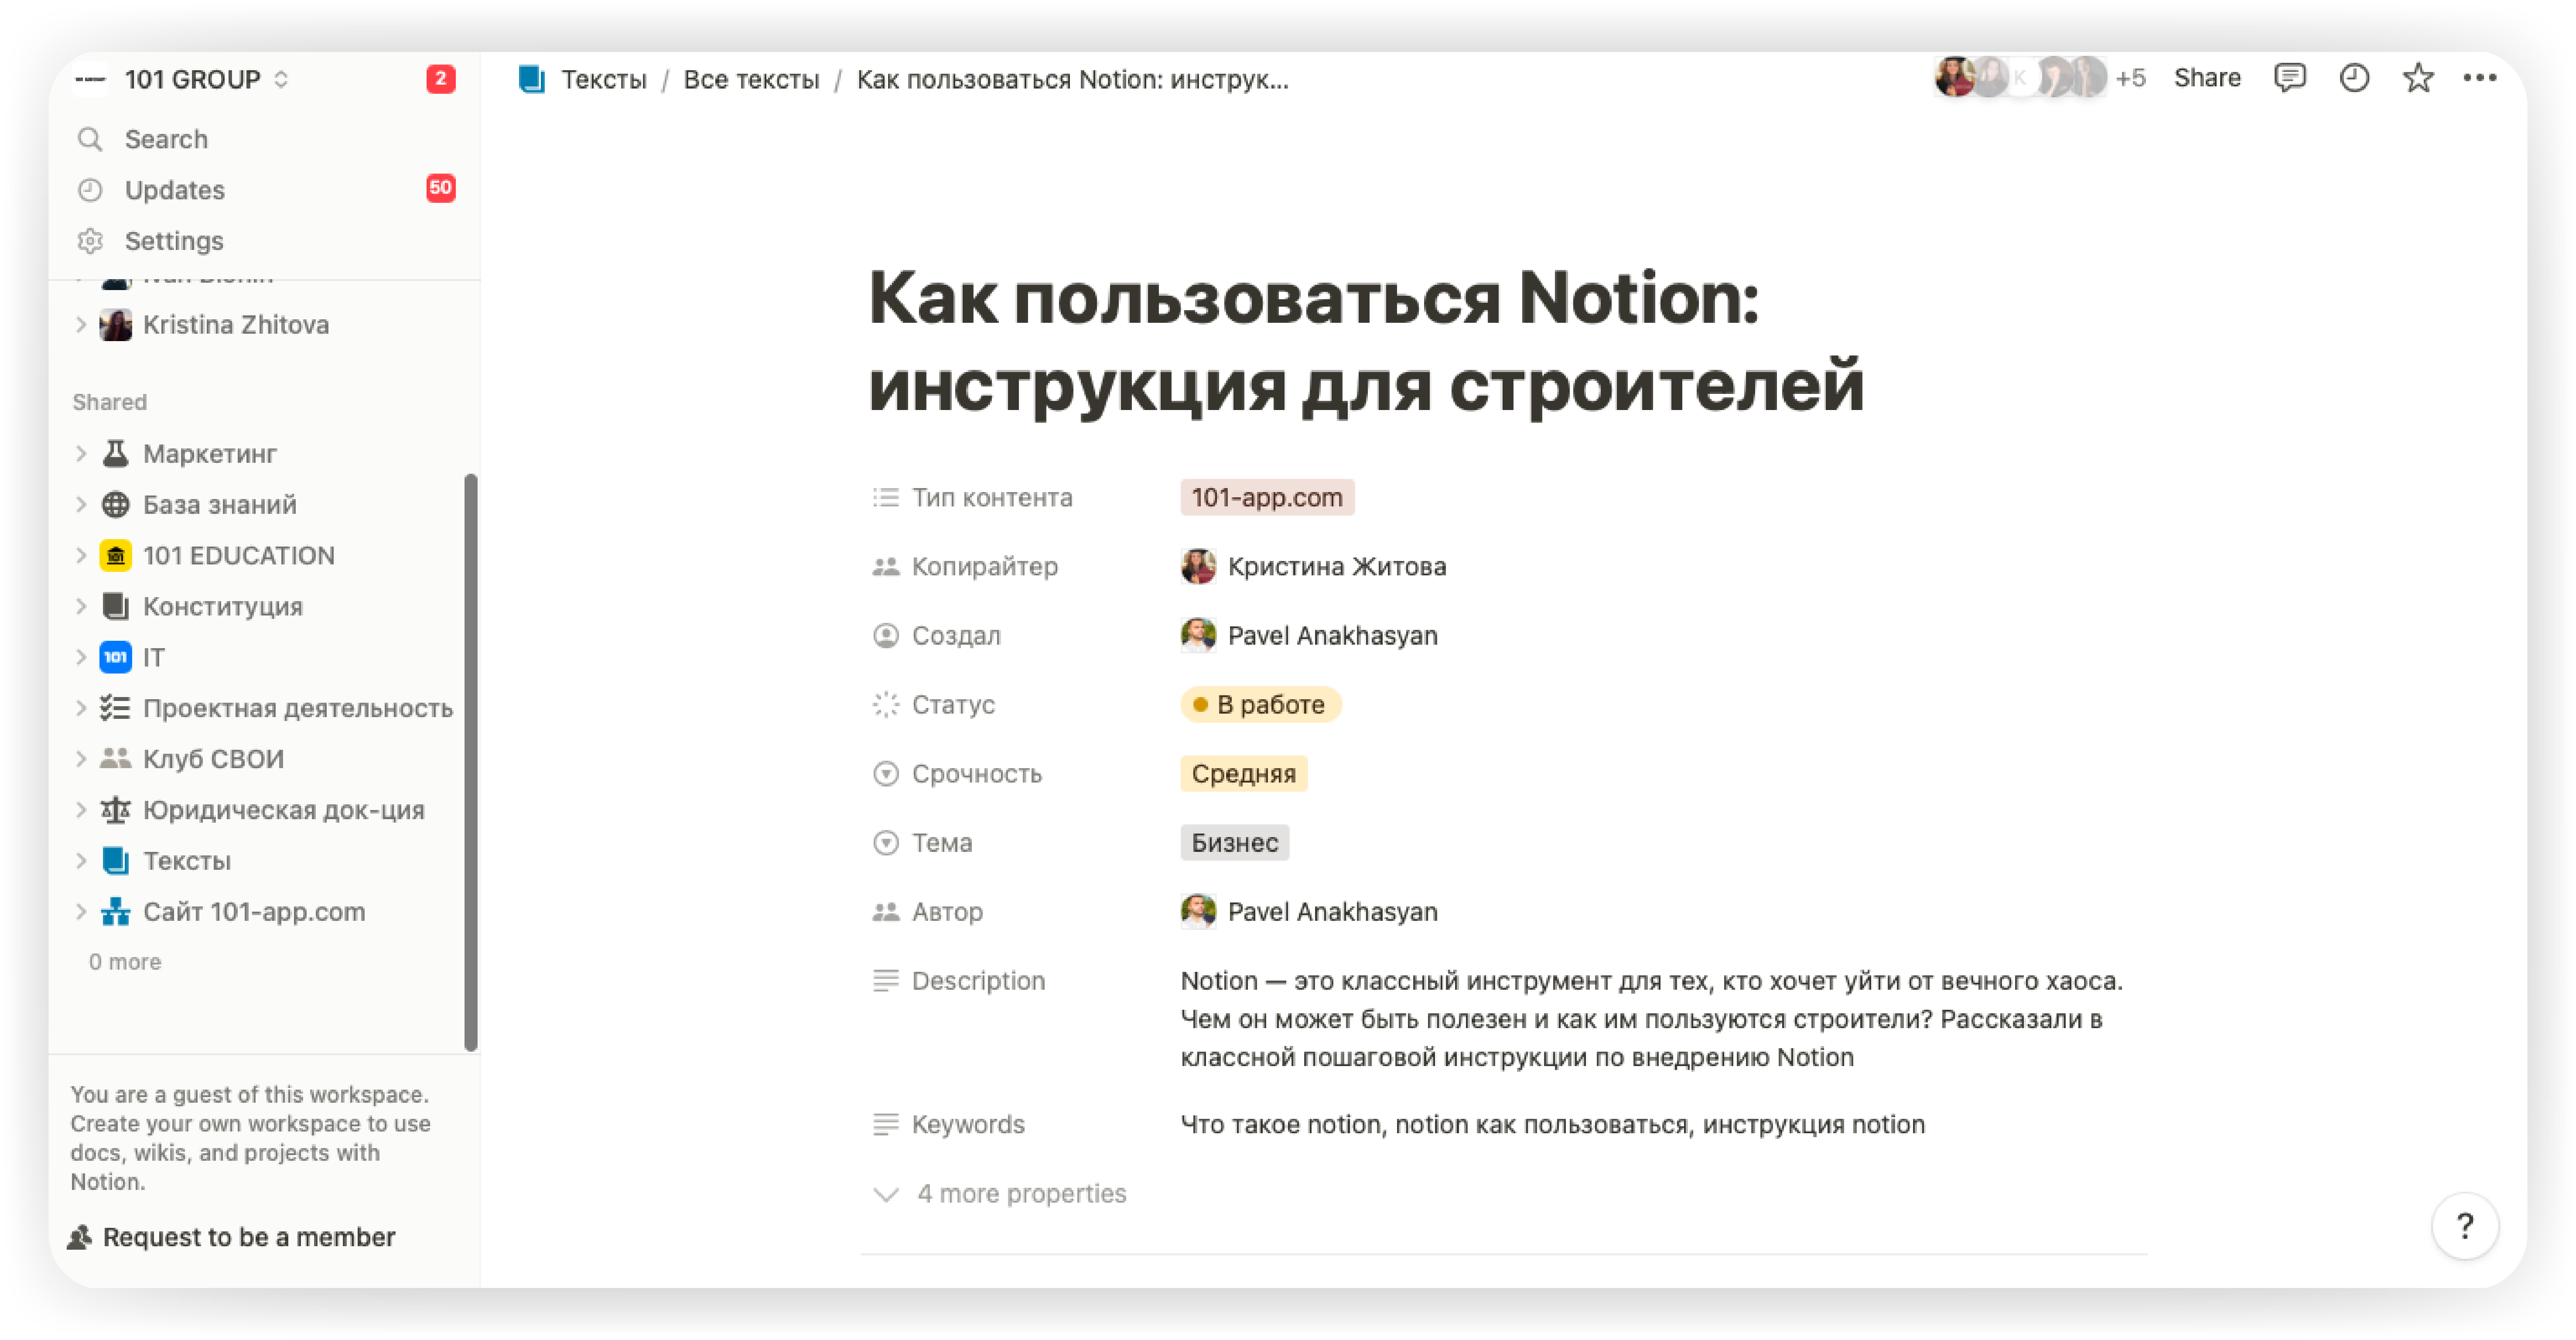Go to Все тексты breadcrumb
2576x1340 pixels.
[x=751, y=79]
